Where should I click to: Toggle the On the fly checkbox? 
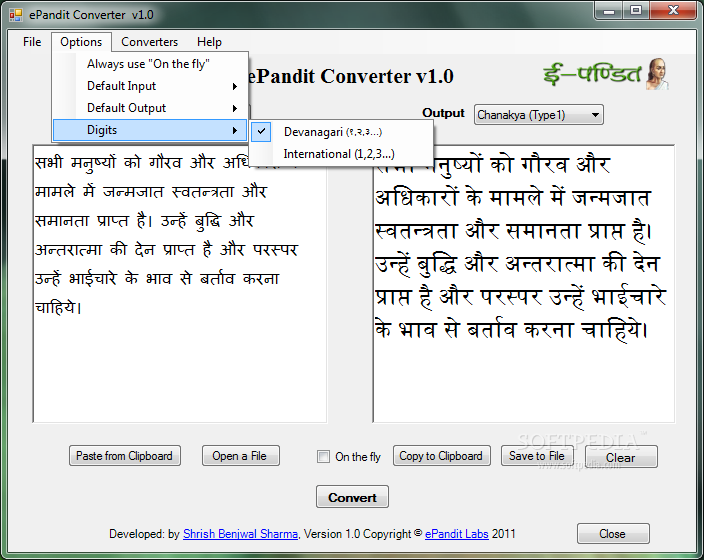[x=323, y=456]
